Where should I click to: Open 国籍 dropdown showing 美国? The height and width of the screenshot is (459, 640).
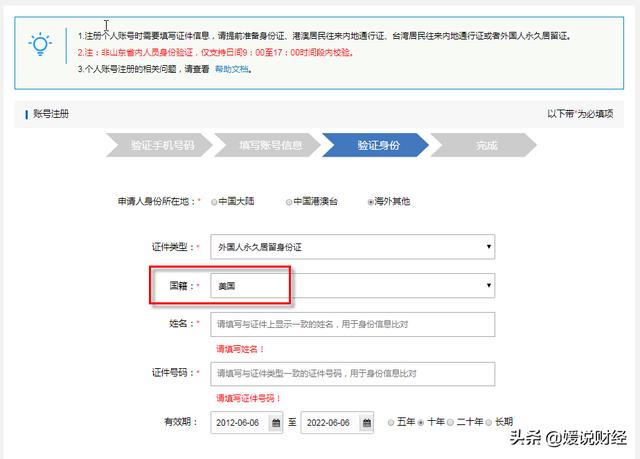(x=353, y=286)
